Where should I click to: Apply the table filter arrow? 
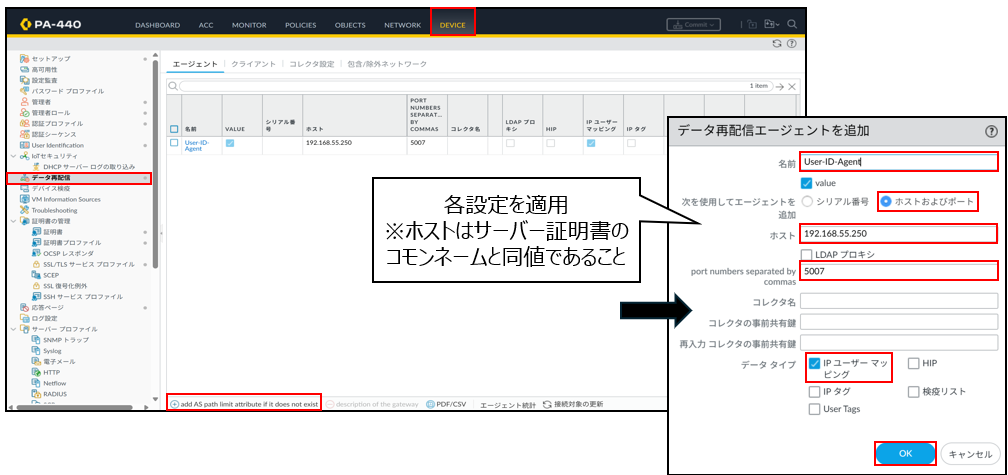click(779, 86)
